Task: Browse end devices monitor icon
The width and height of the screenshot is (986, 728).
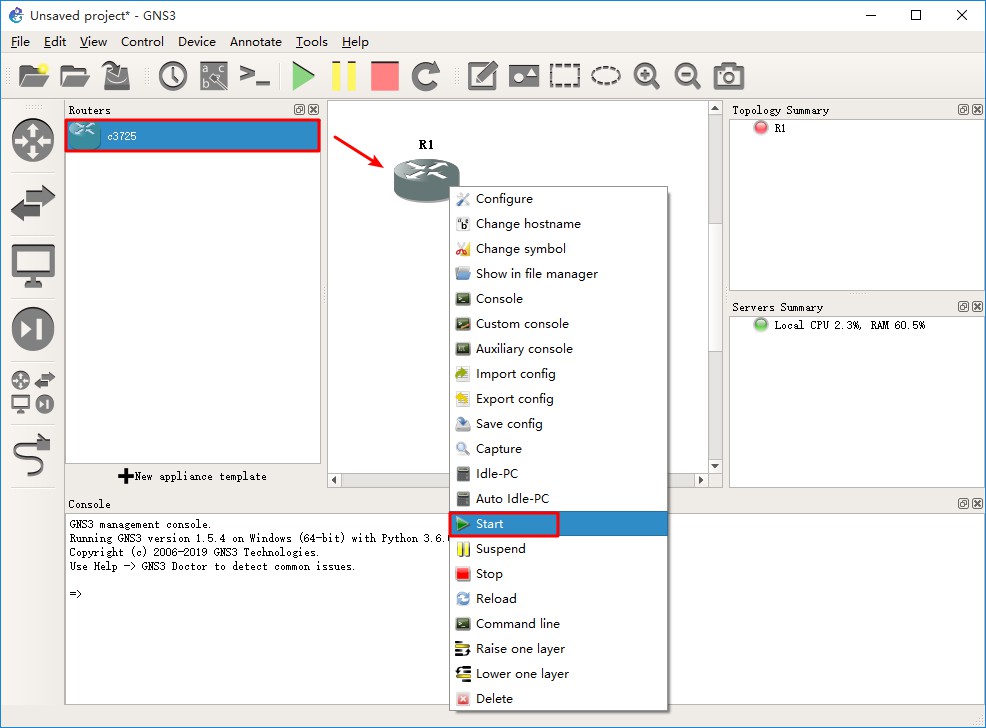Action: 33,265
